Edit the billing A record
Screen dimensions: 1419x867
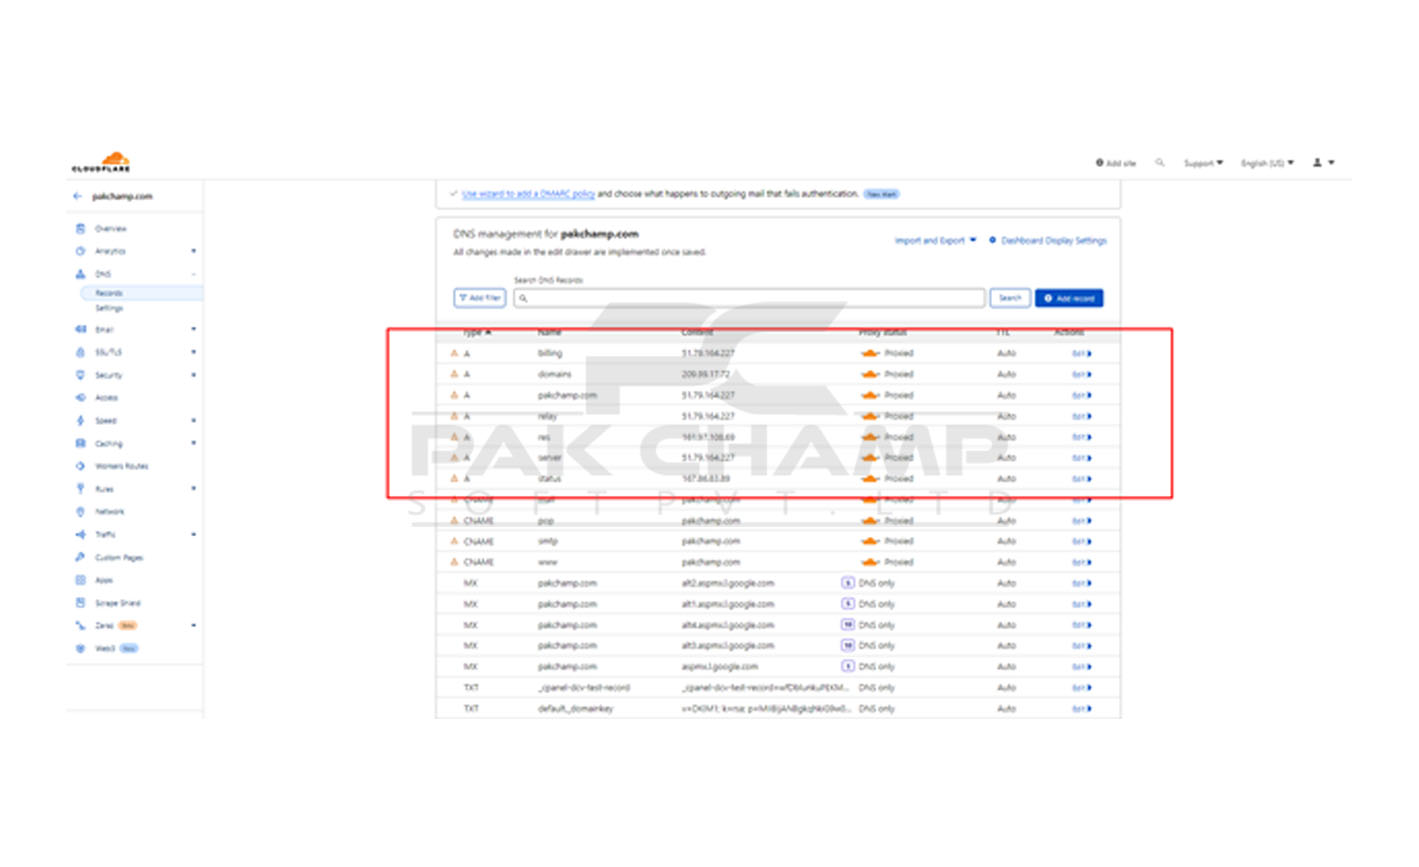1081,353
